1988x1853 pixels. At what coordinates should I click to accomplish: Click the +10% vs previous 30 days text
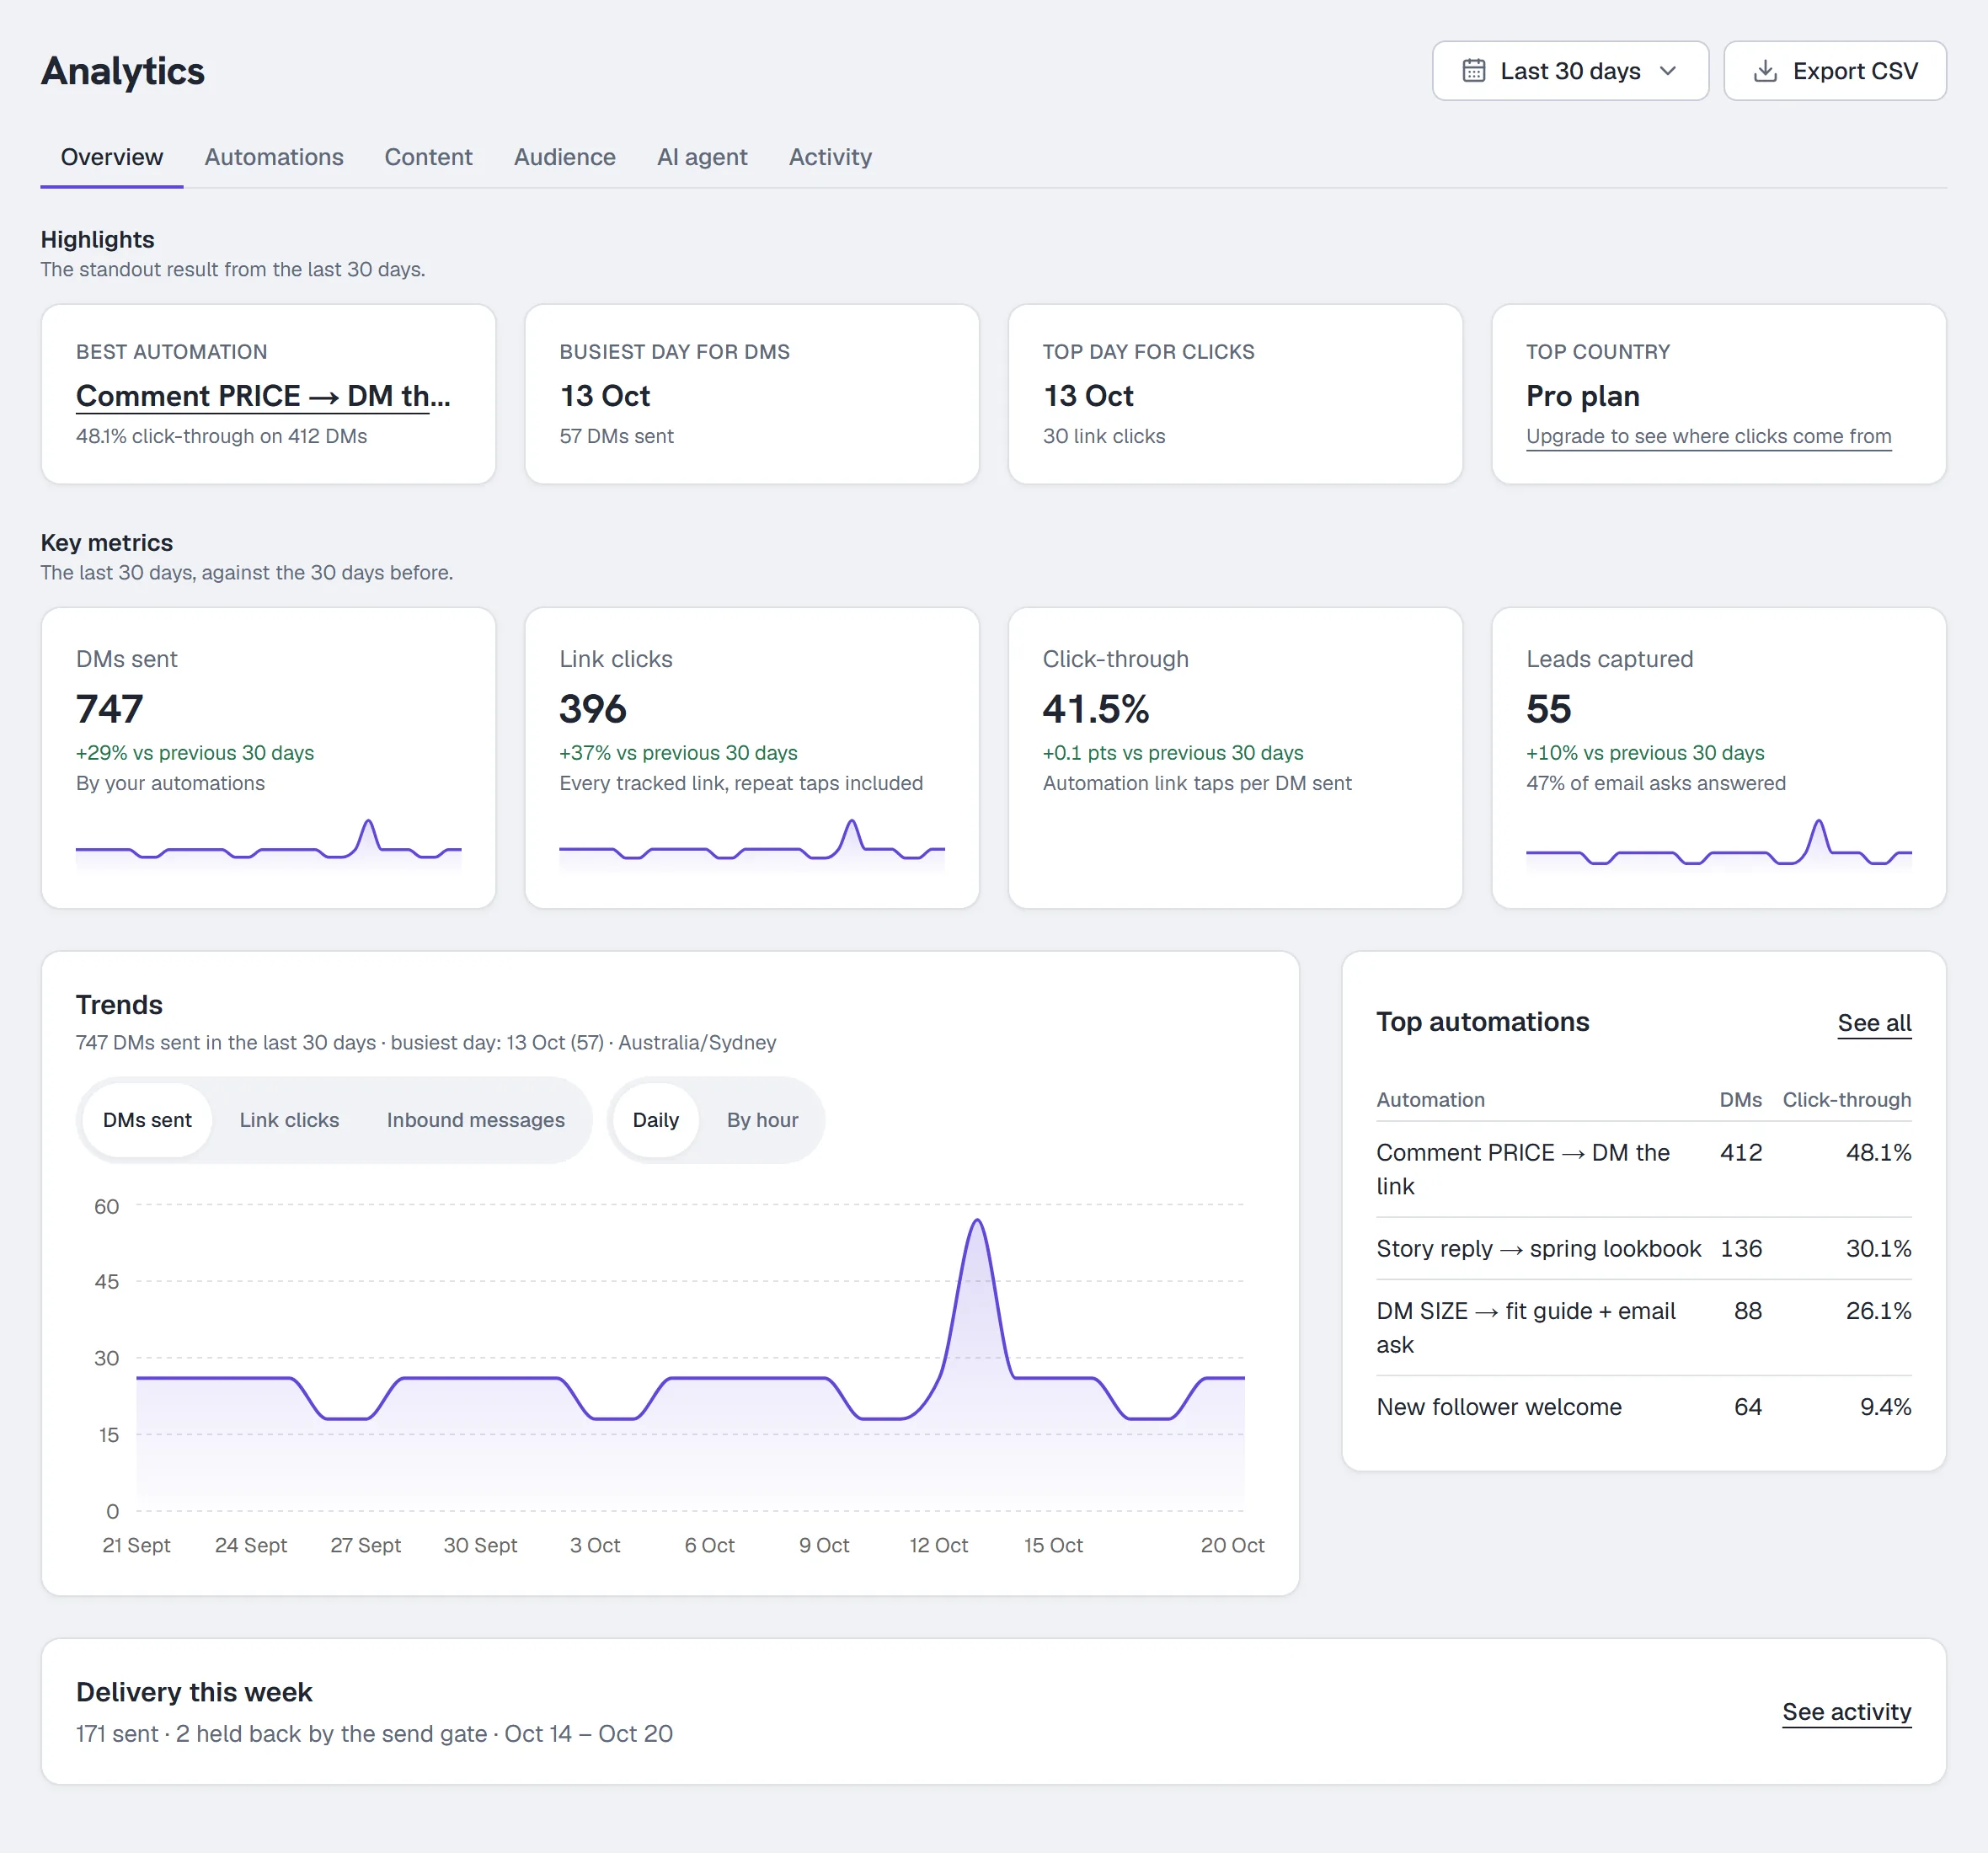pyautogui.click(x=1645, y=752)
